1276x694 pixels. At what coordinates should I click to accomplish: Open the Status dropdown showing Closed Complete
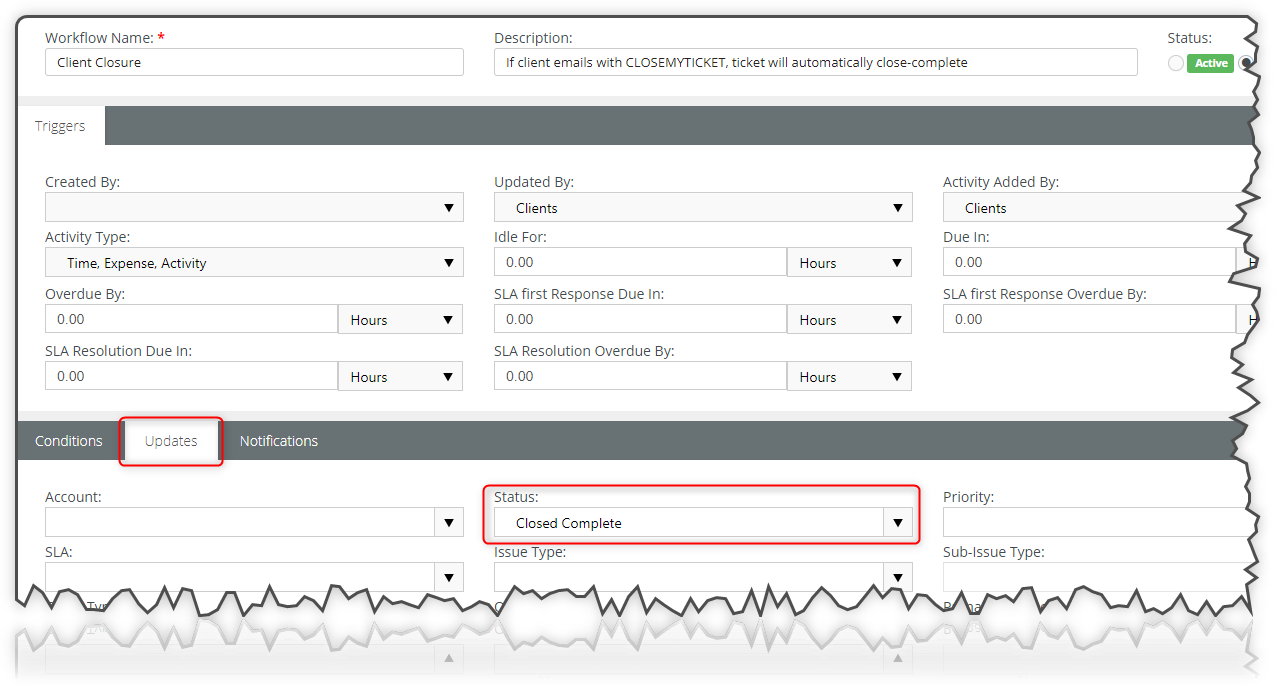897,522
